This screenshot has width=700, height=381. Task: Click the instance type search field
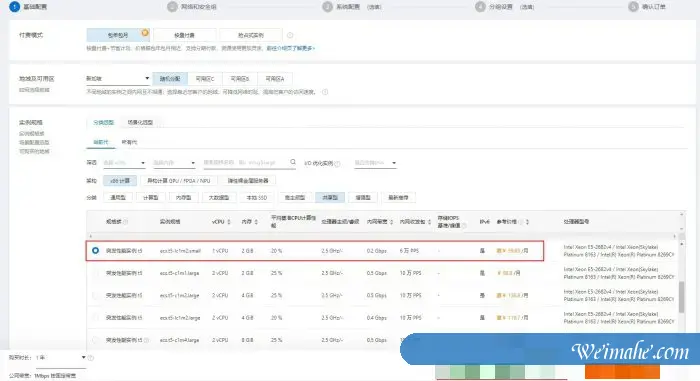246,163
